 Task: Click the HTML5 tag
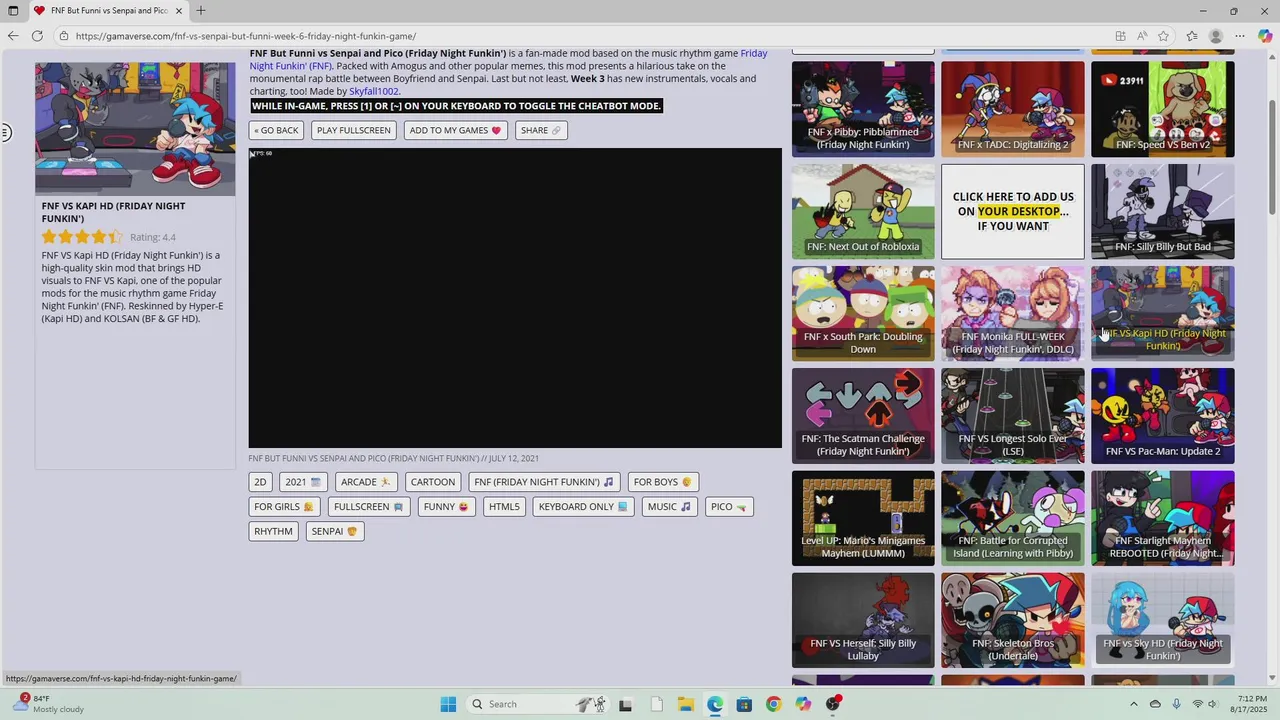[504, 507]
